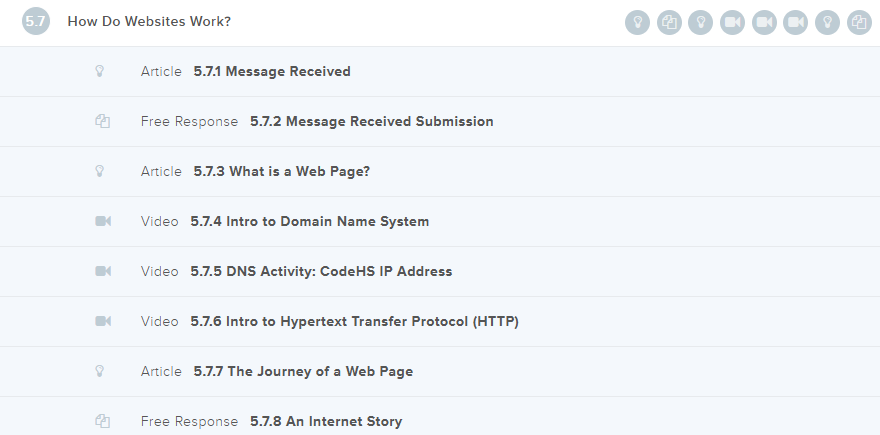The image size is (880, 435).
Task: Click the lightbulb icon beside Message Received
Action: coord(101,71)
